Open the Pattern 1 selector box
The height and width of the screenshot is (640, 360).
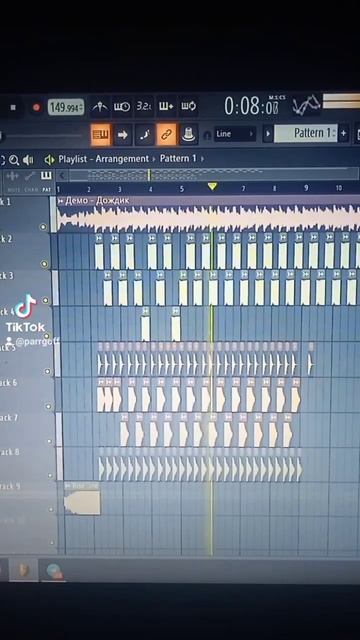point(306,133)
